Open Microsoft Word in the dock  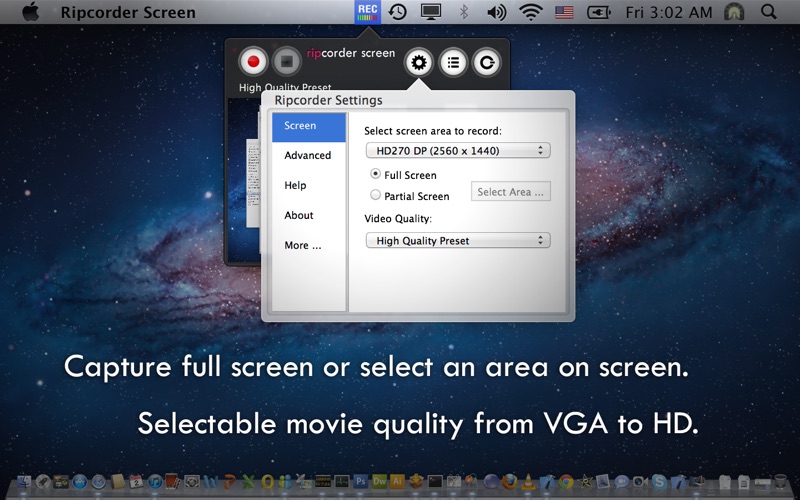pos(211,482)
